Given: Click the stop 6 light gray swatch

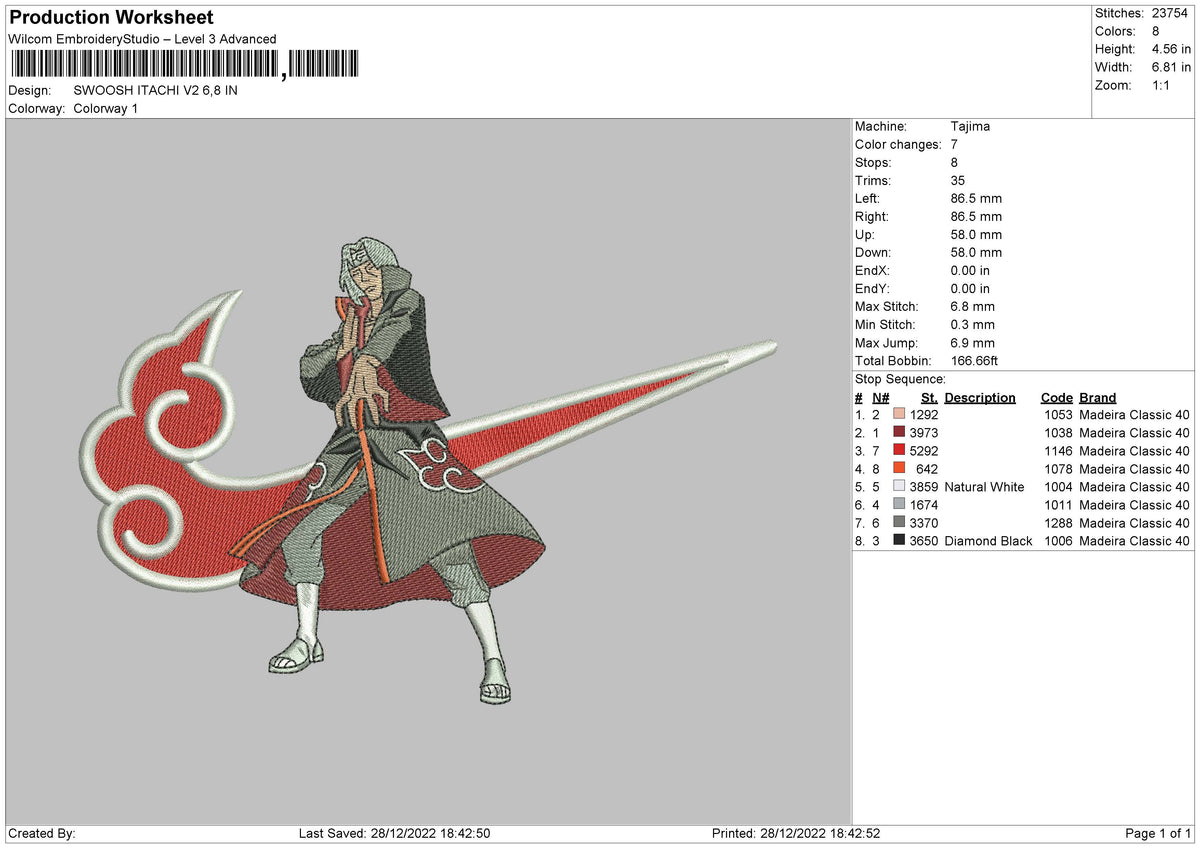Looking at the screenshot, I should point(899,505).
